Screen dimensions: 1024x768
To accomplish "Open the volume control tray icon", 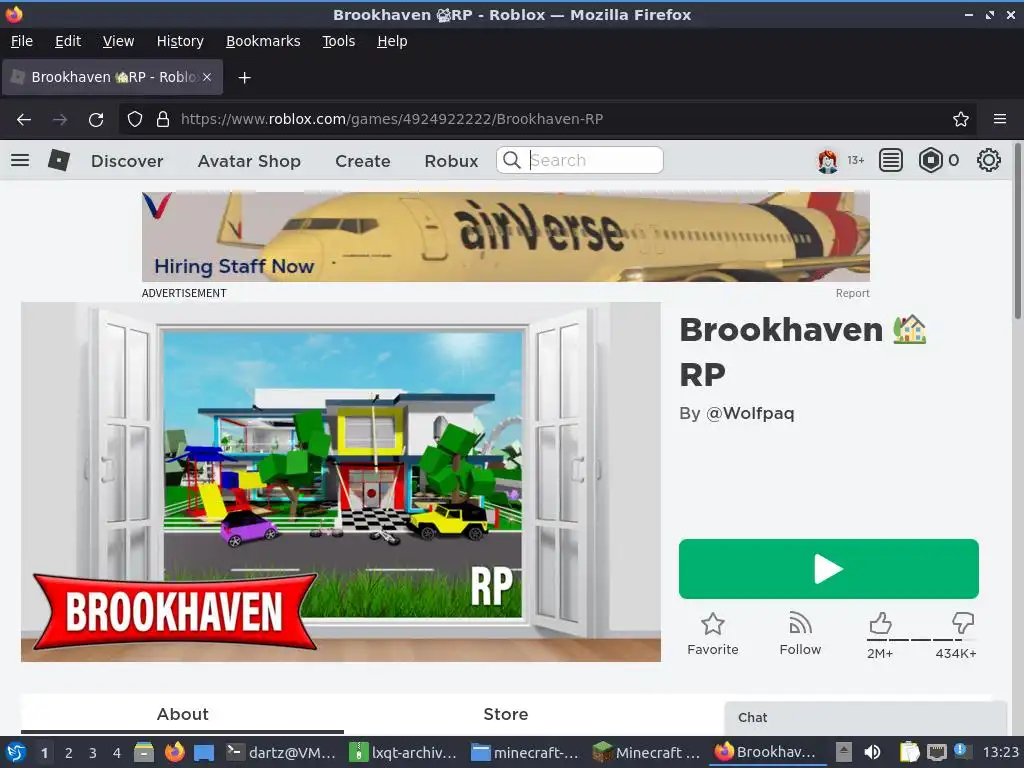I will tap(872, 752).
